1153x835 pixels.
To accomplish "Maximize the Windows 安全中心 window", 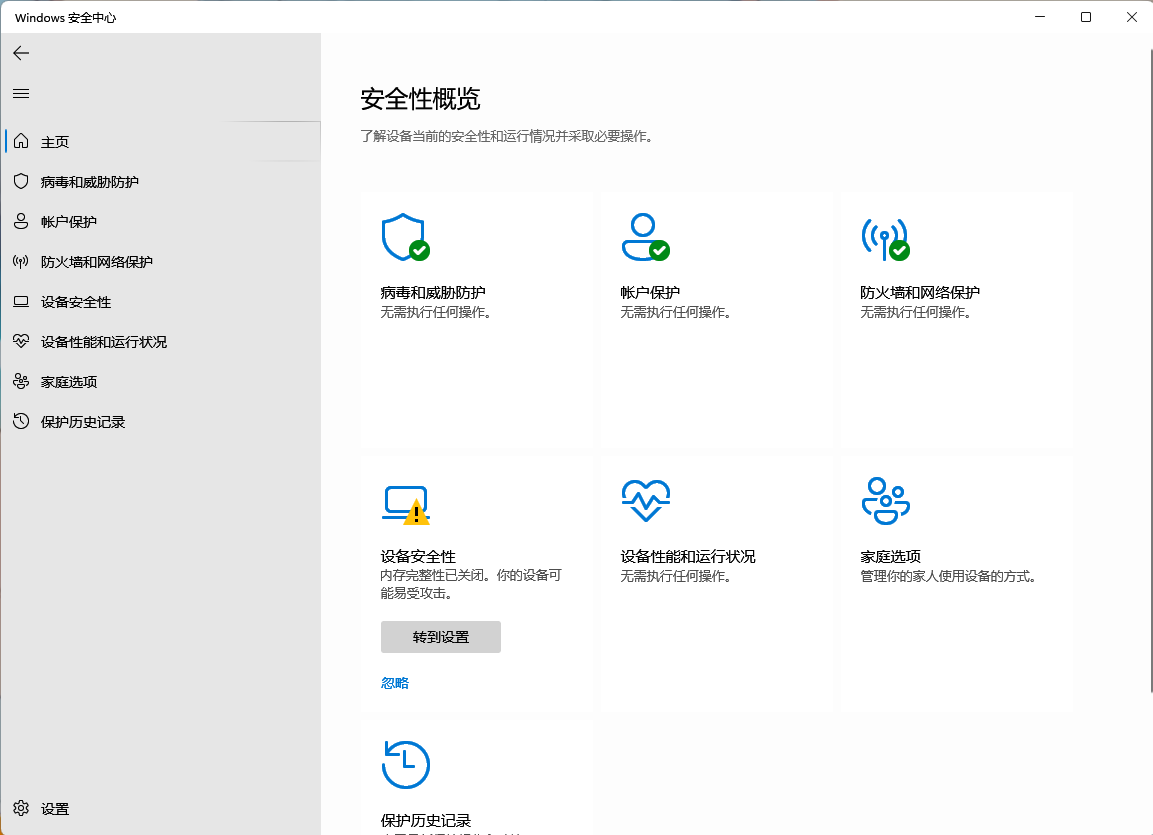I will click(x=1085, y=17).
